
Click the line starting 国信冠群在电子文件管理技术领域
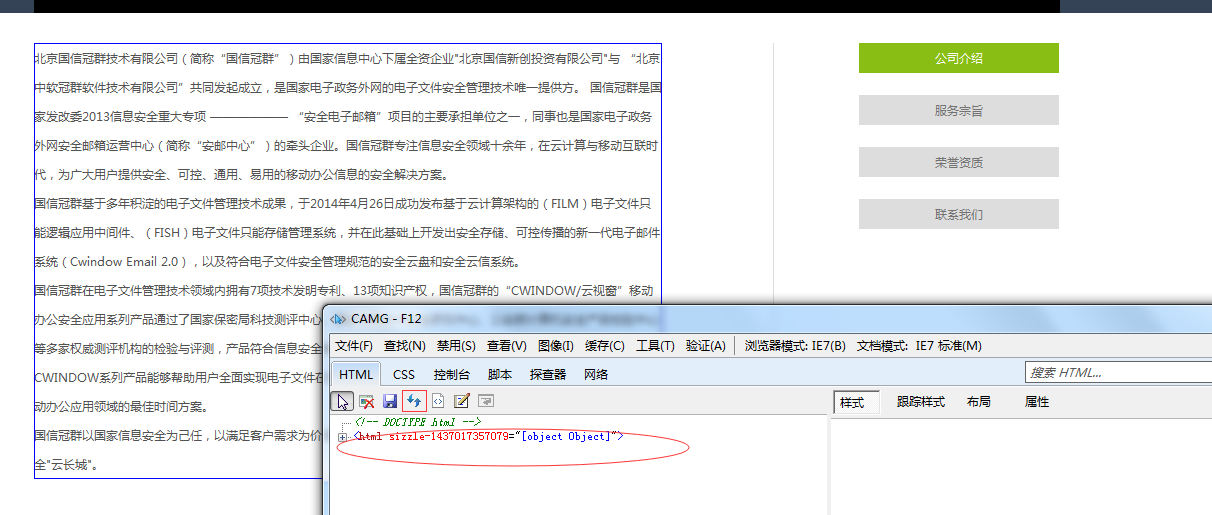[343, 291]
